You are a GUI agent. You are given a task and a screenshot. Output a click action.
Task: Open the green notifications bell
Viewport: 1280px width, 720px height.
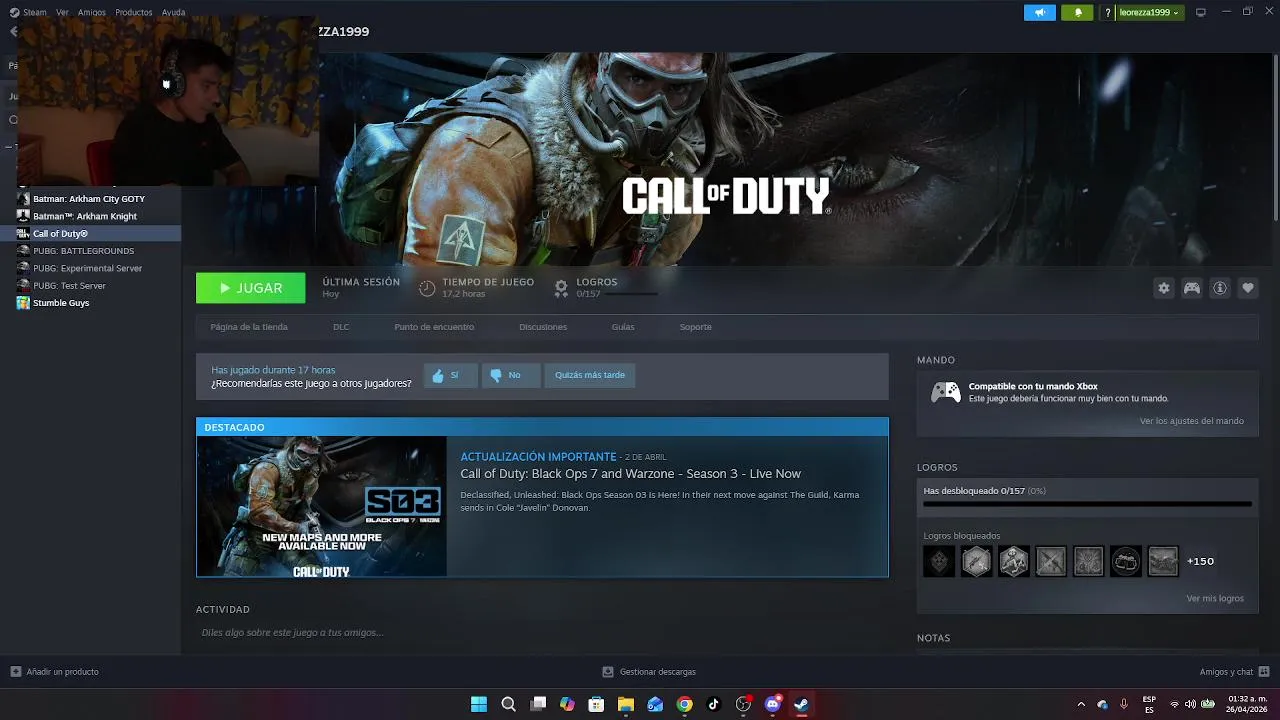[x=1078, y=12]
